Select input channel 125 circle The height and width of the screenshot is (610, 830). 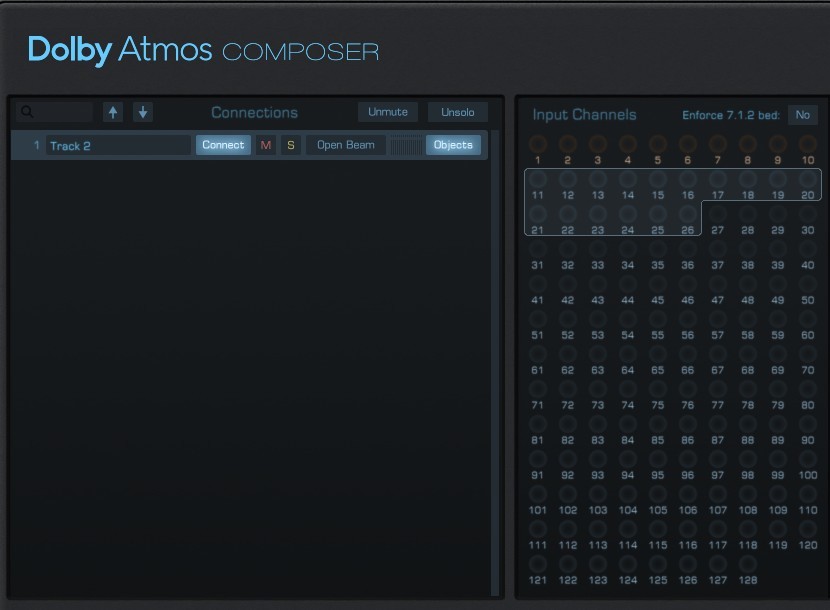tap(657, 563)
